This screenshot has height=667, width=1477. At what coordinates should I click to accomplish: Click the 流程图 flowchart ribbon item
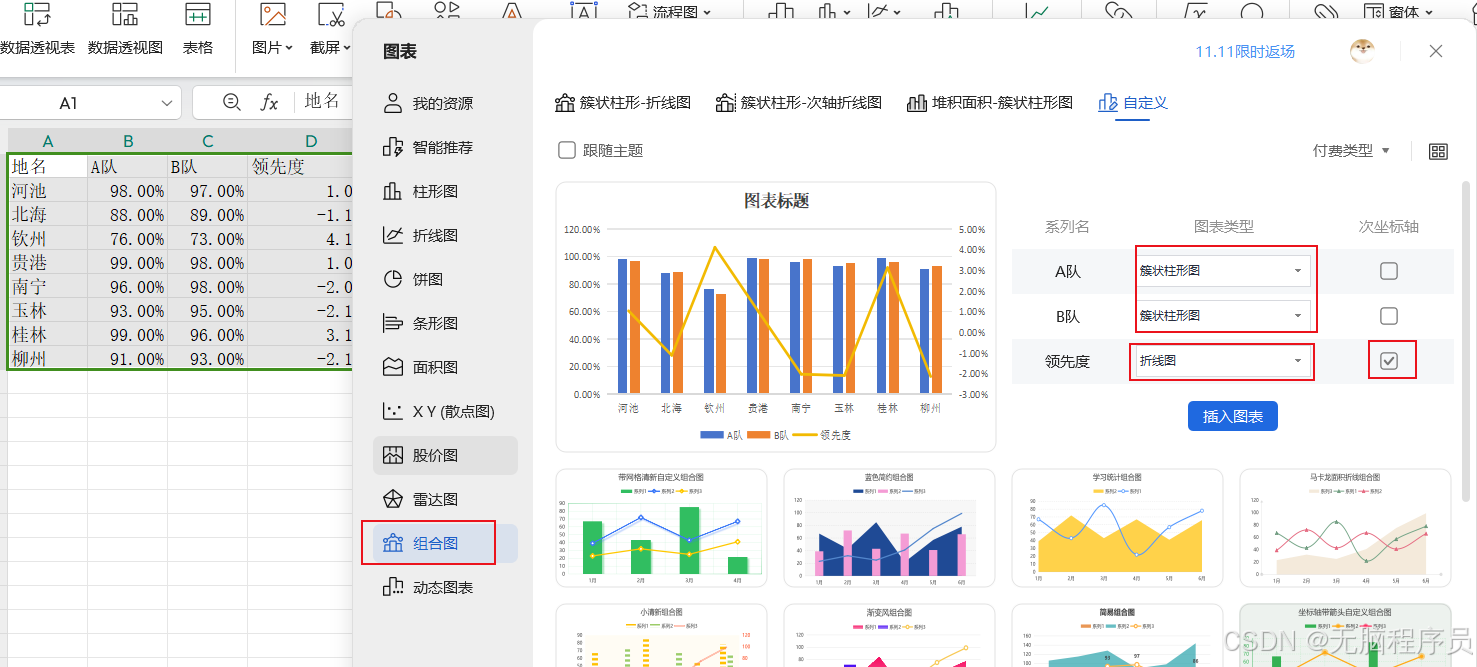(669, 12)
